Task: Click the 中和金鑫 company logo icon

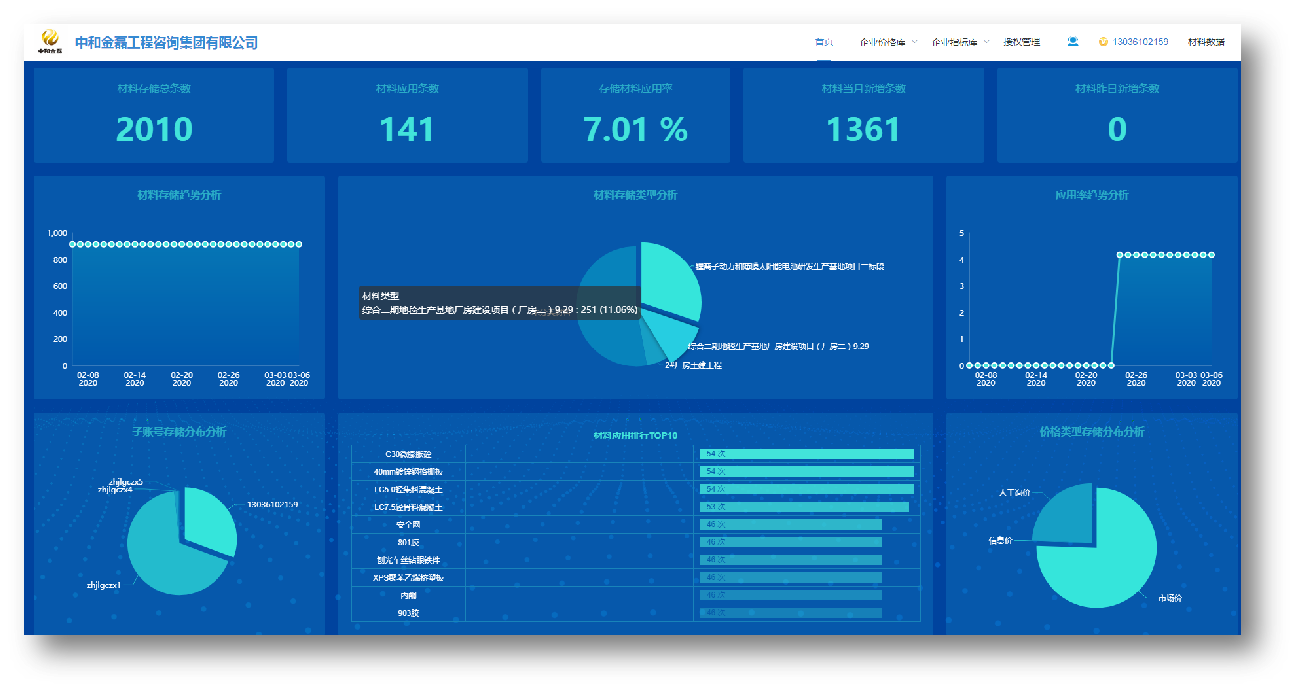Action: 50,41
